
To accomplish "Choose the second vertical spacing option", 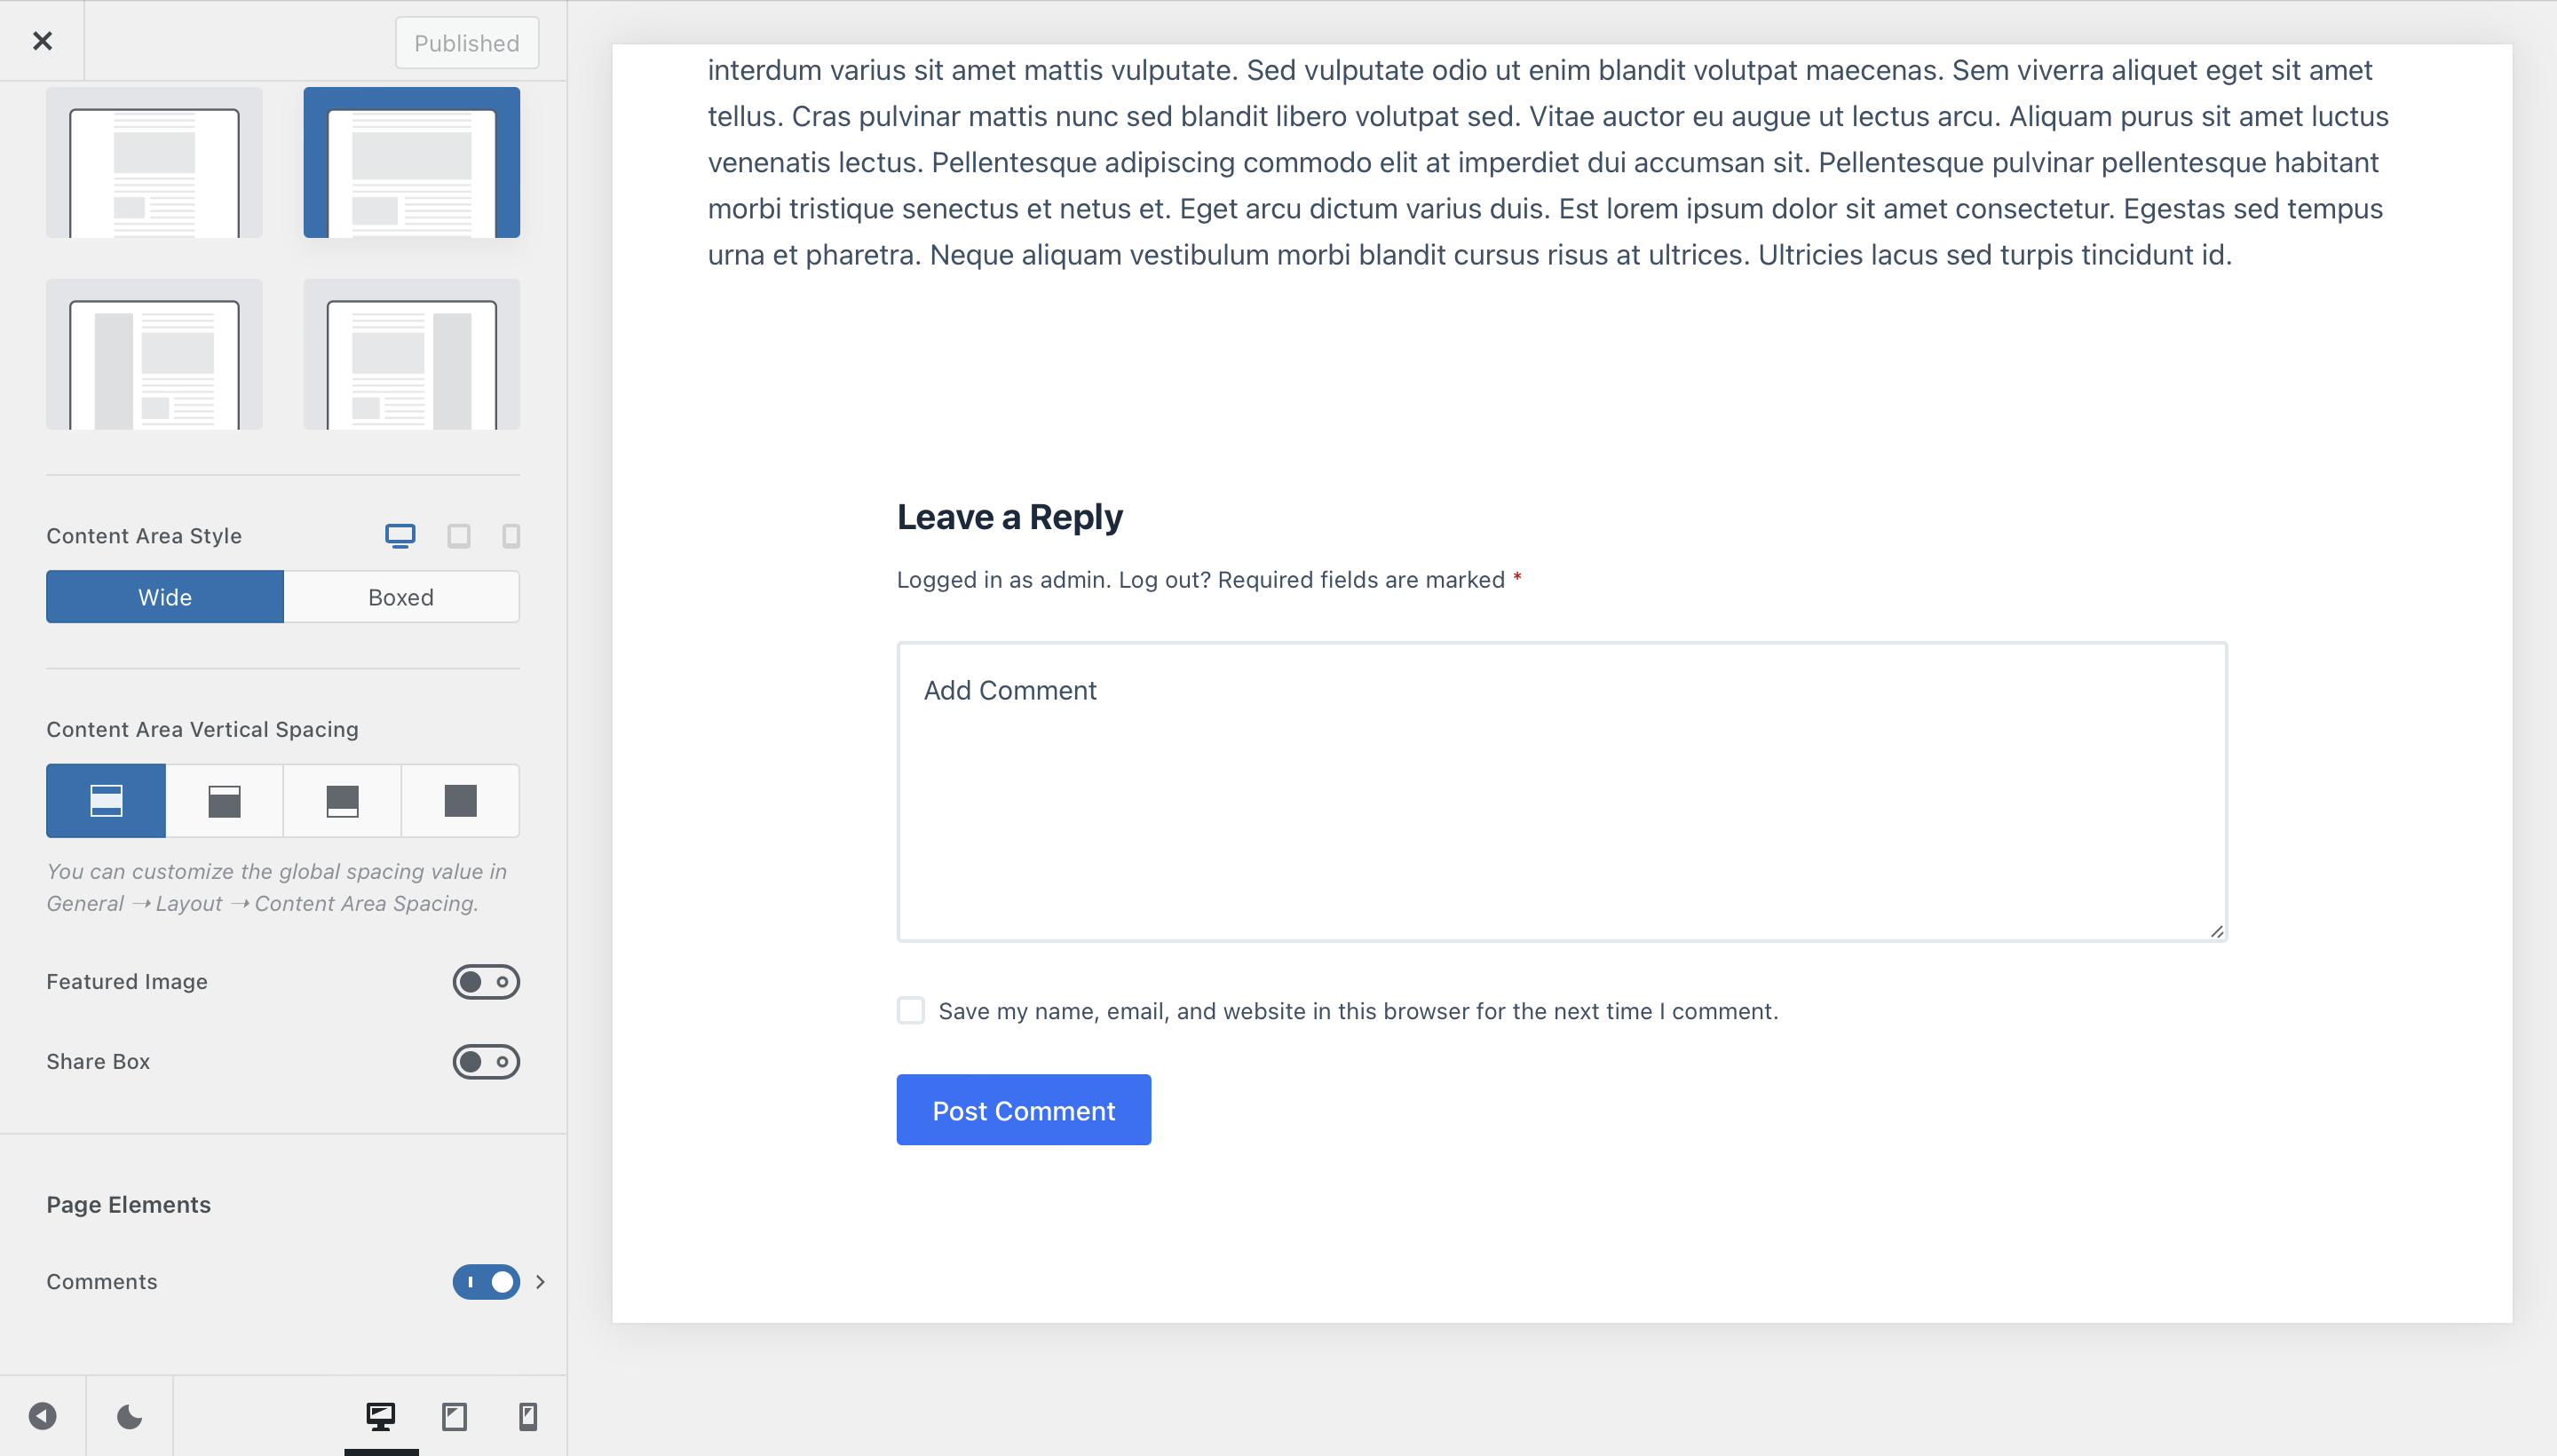I will point(224,800).
